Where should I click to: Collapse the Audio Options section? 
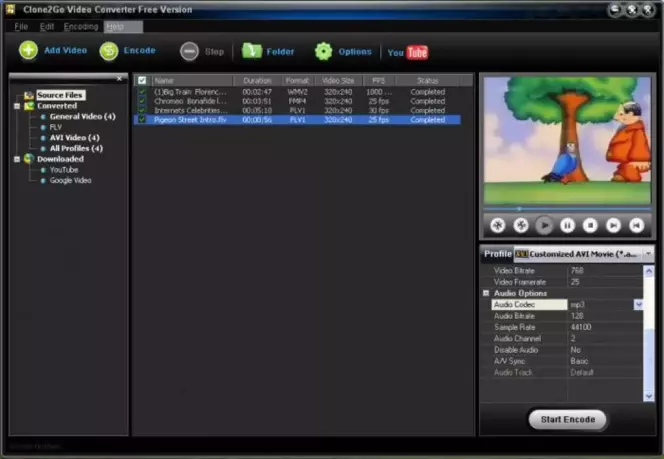tap(486, 293)
